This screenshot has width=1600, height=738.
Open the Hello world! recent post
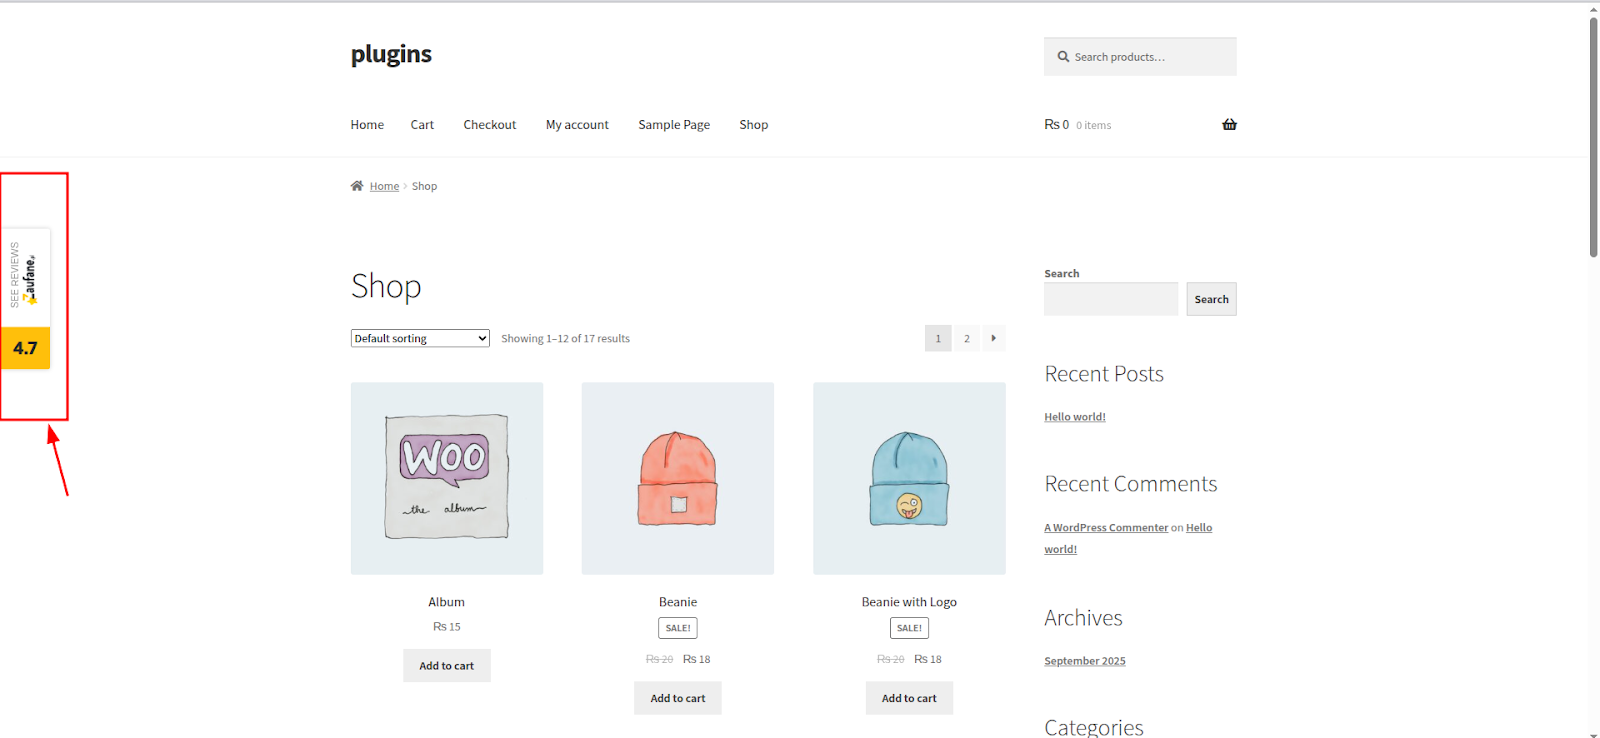pyautogui.click(x=1074, y=417)
